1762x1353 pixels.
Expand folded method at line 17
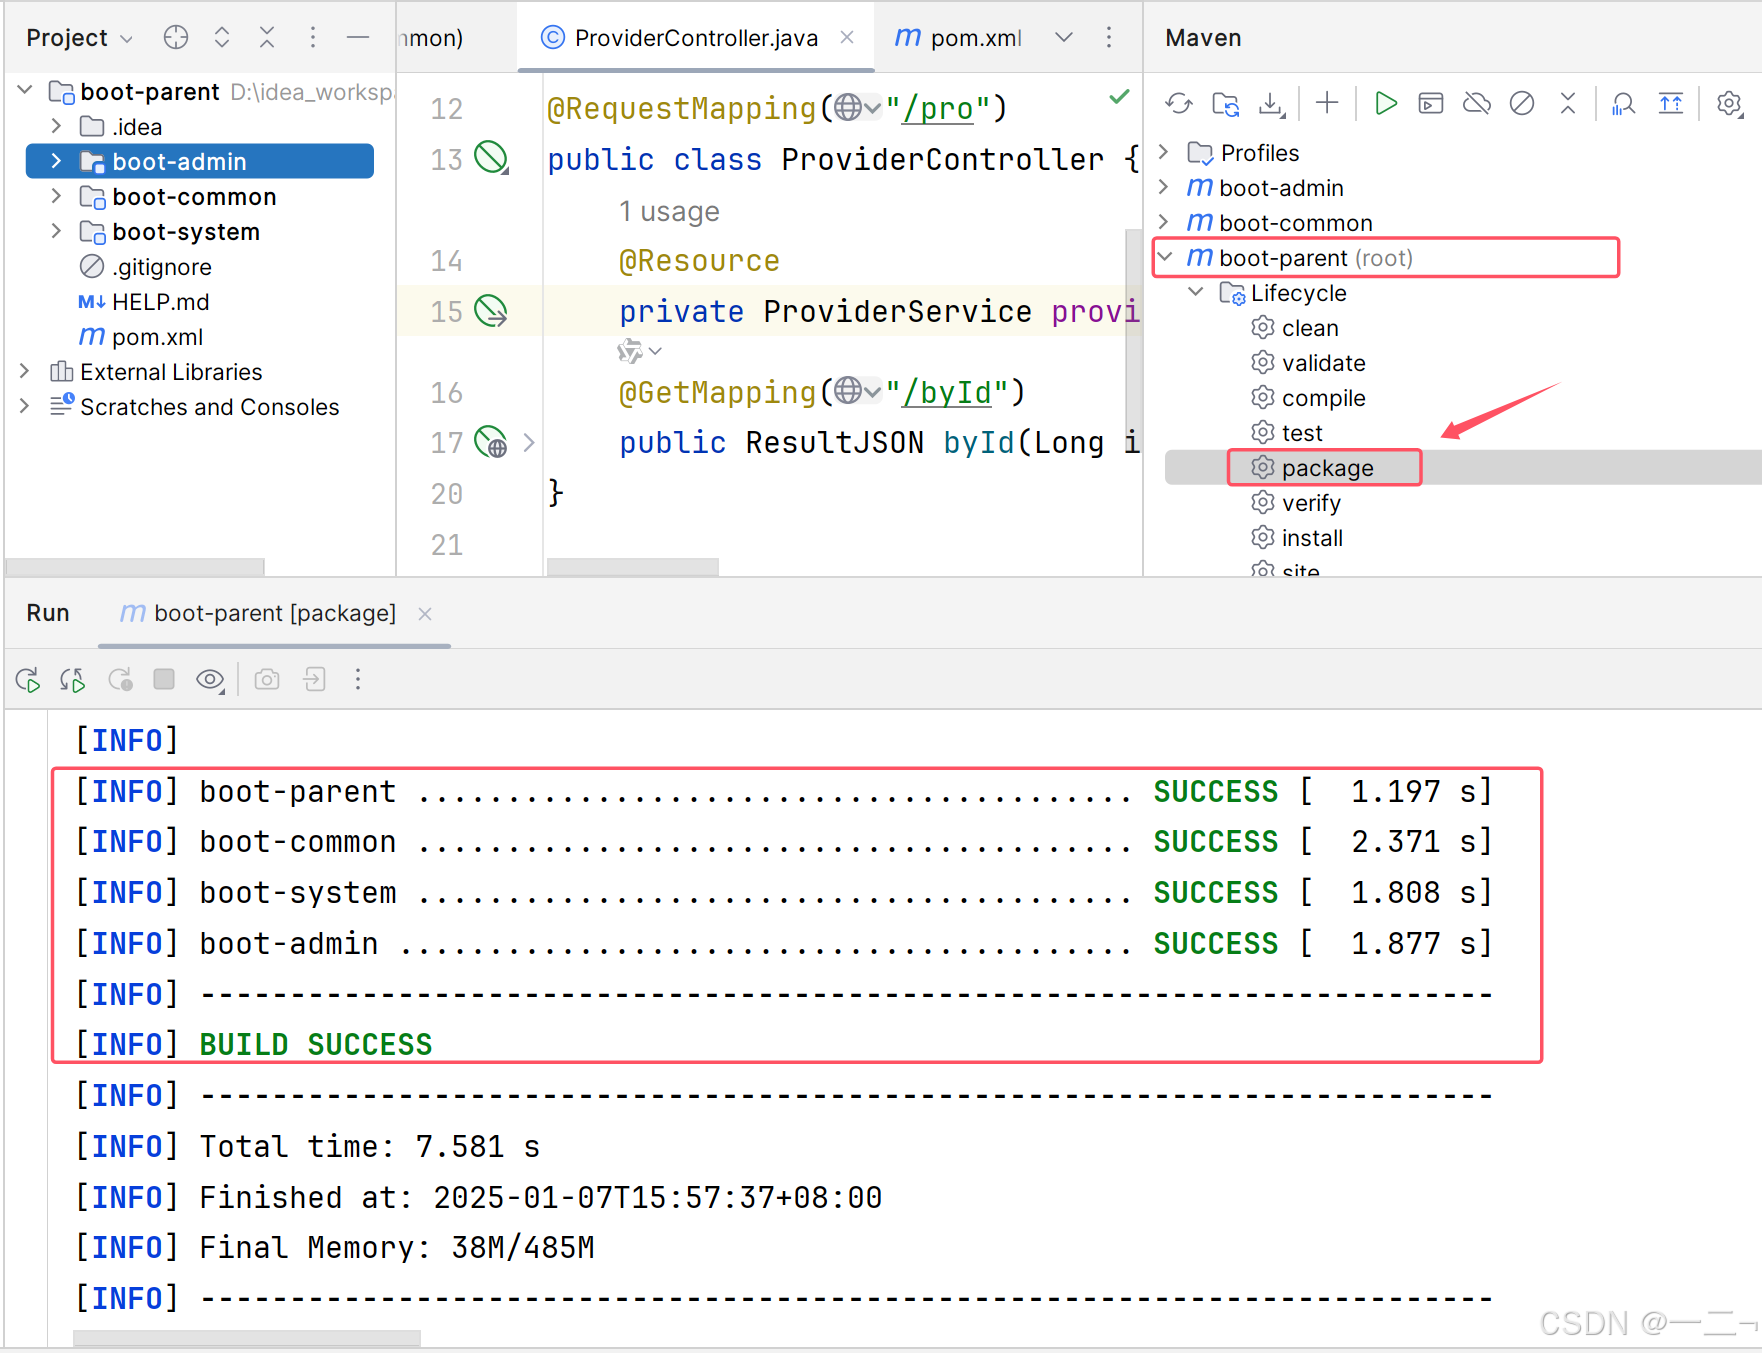(x=529, y=442)
